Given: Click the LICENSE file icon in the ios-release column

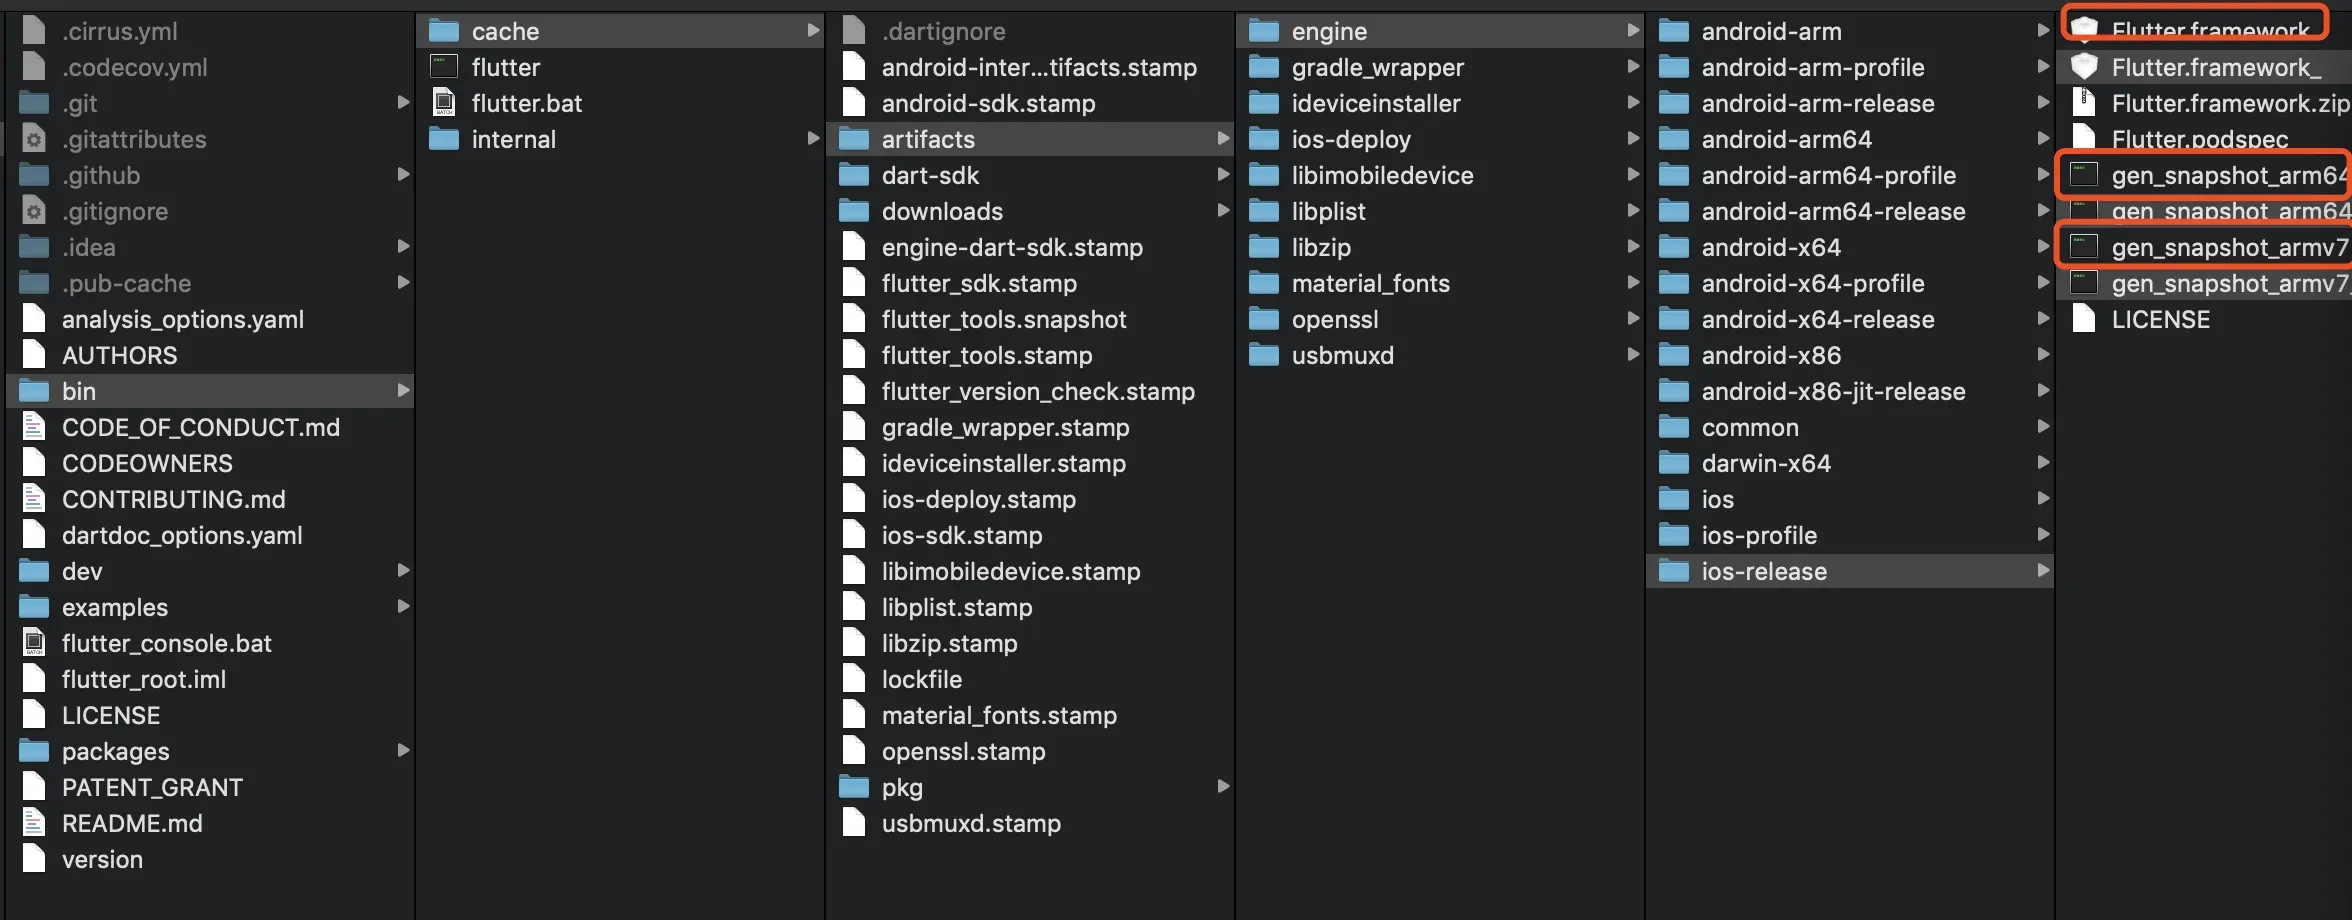Looking at the screenshot, I should (x=2084, y=319).
